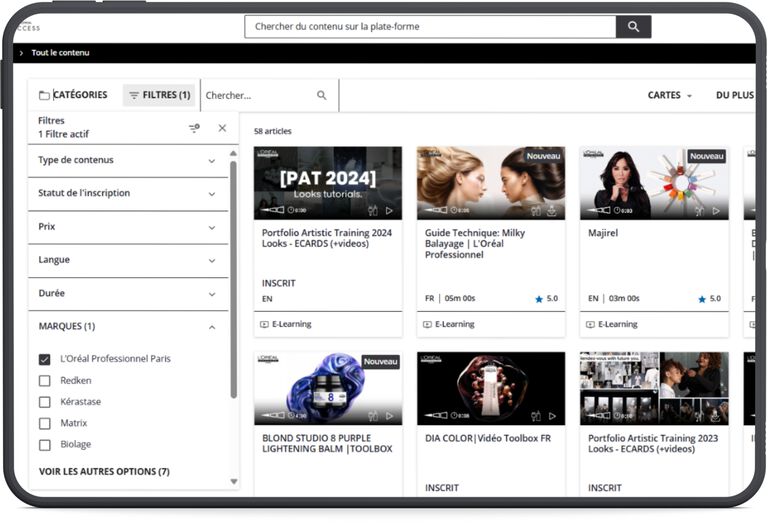Image resolution: width=768 pixels, height=524 pixels.
Task: Open the Majirel card title
Action: 603,233
